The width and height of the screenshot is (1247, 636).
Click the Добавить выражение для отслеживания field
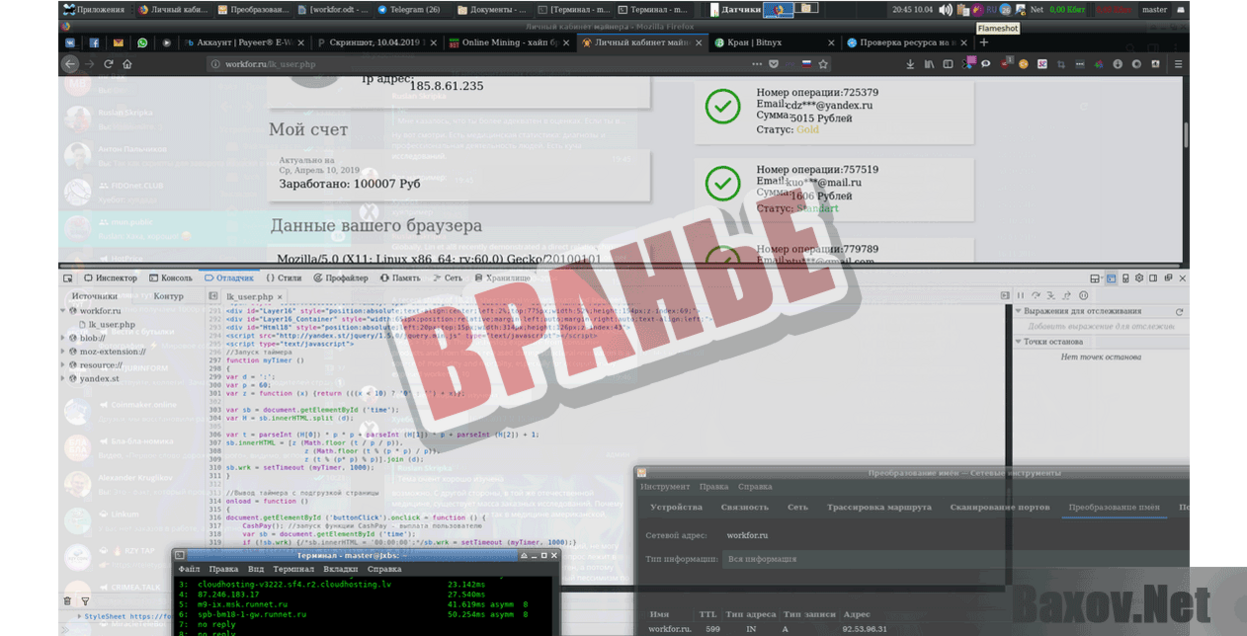point(1100,327)
